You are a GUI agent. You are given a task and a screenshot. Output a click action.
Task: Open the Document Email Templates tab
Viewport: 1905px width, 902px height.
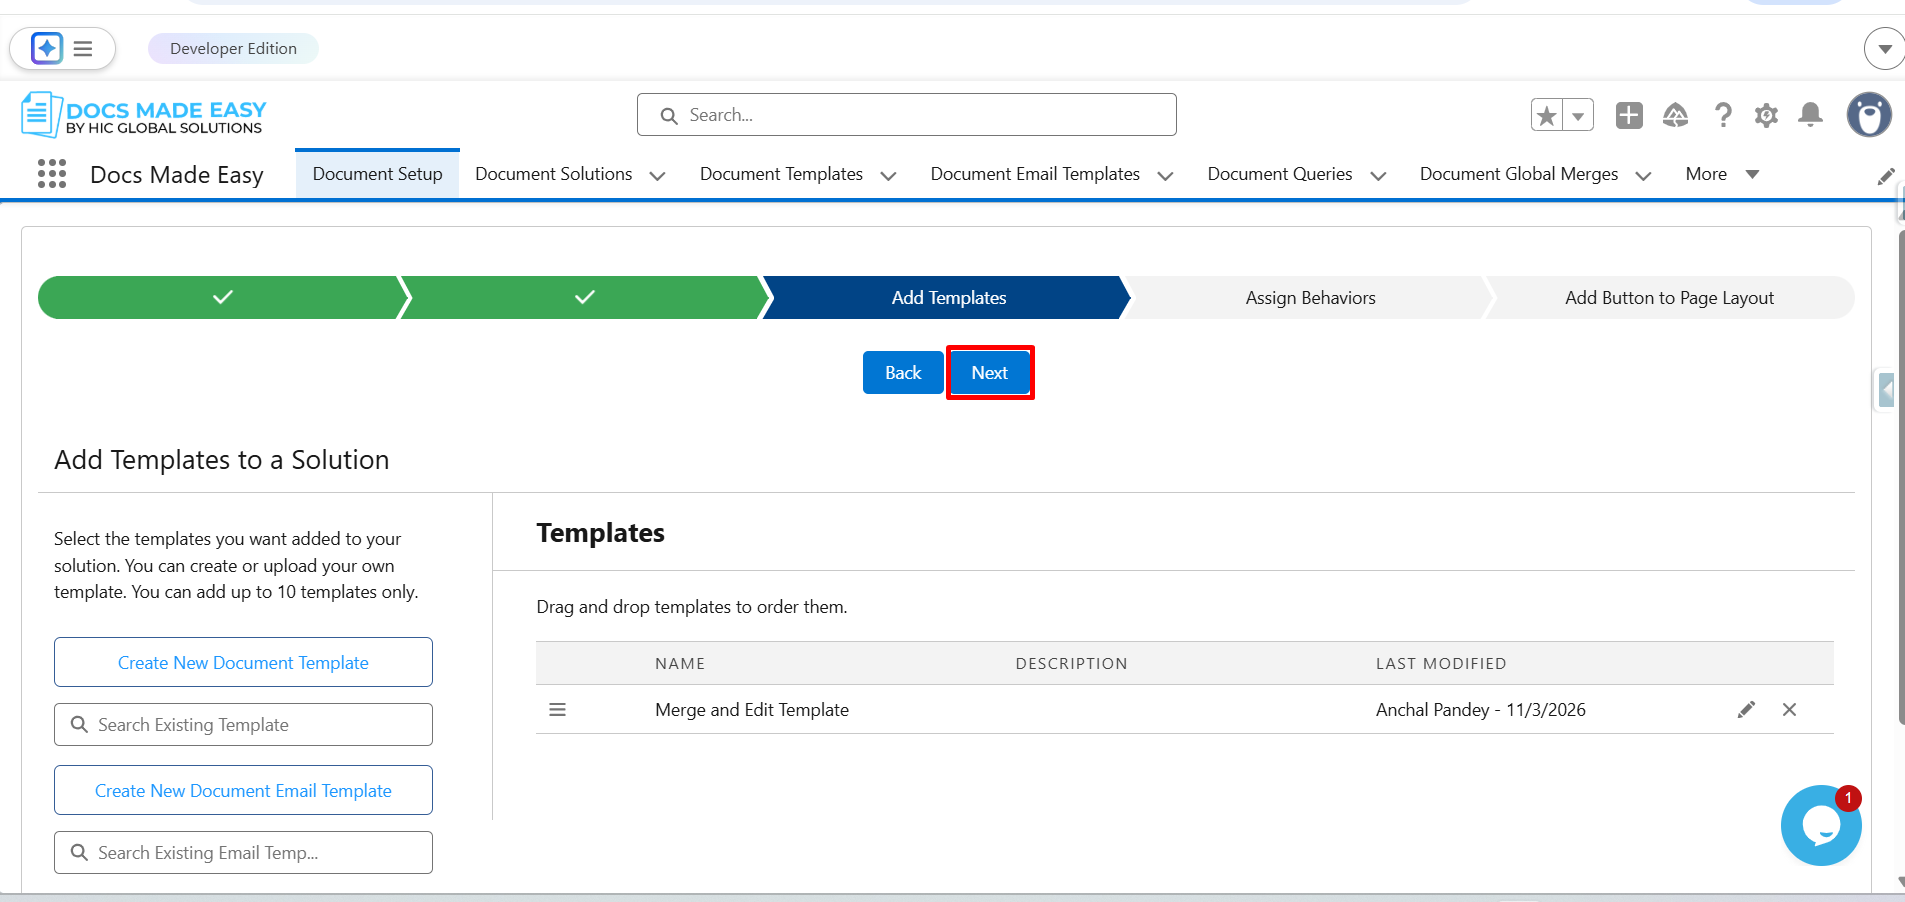(x=1035, y=174)
